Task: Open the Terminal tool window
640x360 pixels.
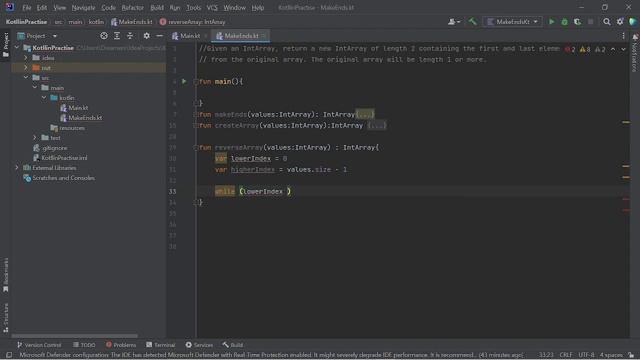Action: pos(161,345)
